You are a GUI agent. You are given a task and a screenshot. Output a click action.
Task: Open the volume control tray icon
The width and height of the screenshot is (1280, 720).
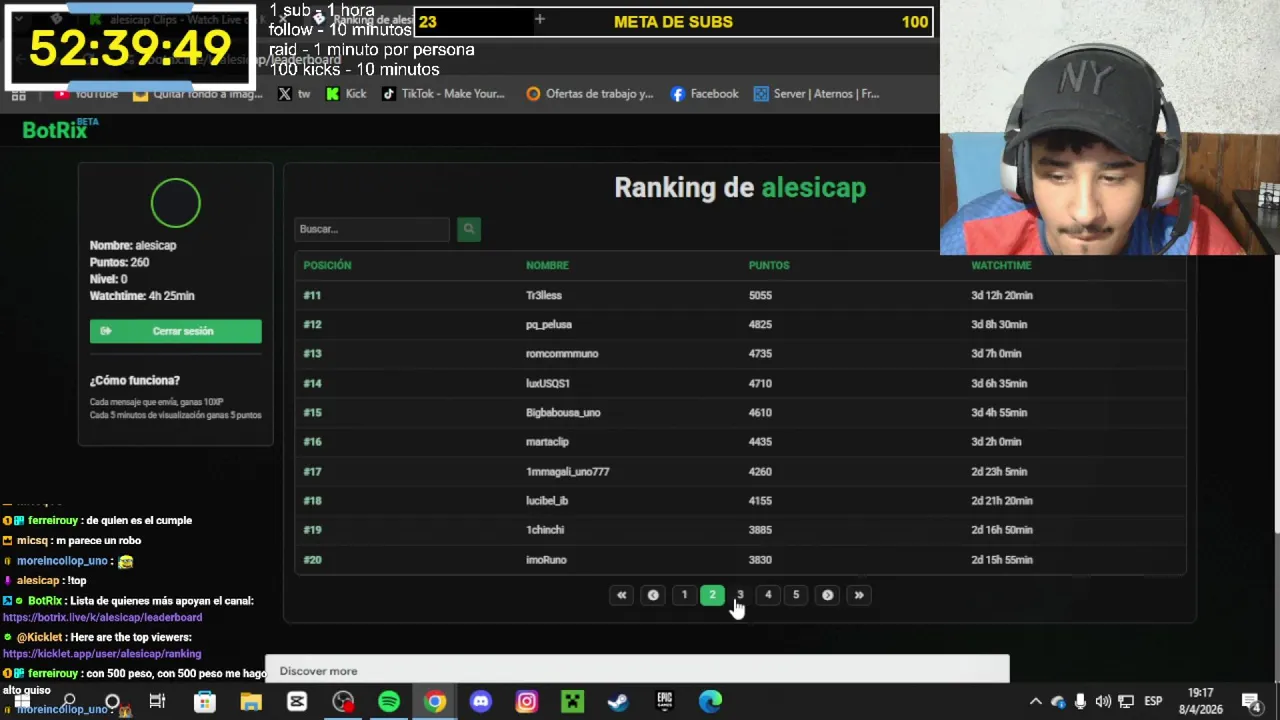click(x=1103, y=701)
